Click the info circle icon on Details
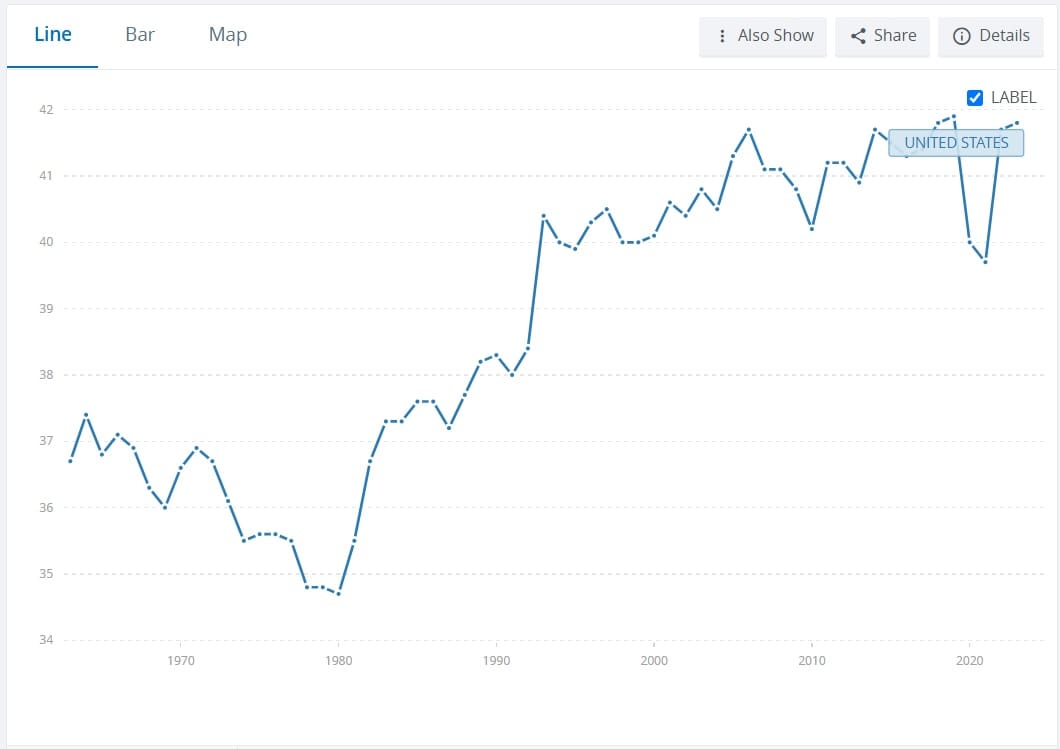The image size is (1060, 749). [962, 36]
